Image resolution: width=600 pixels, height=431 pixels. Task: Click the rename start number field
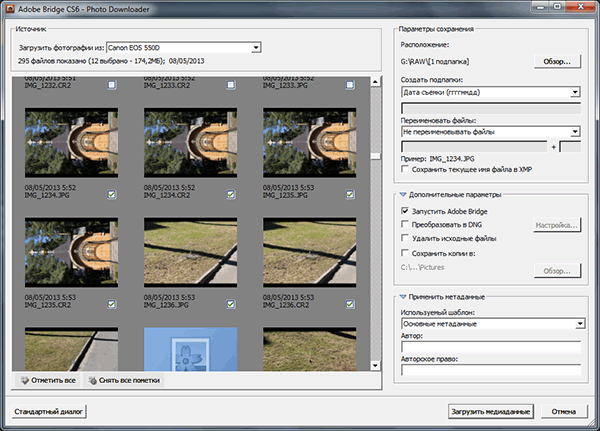coord(570,147)
